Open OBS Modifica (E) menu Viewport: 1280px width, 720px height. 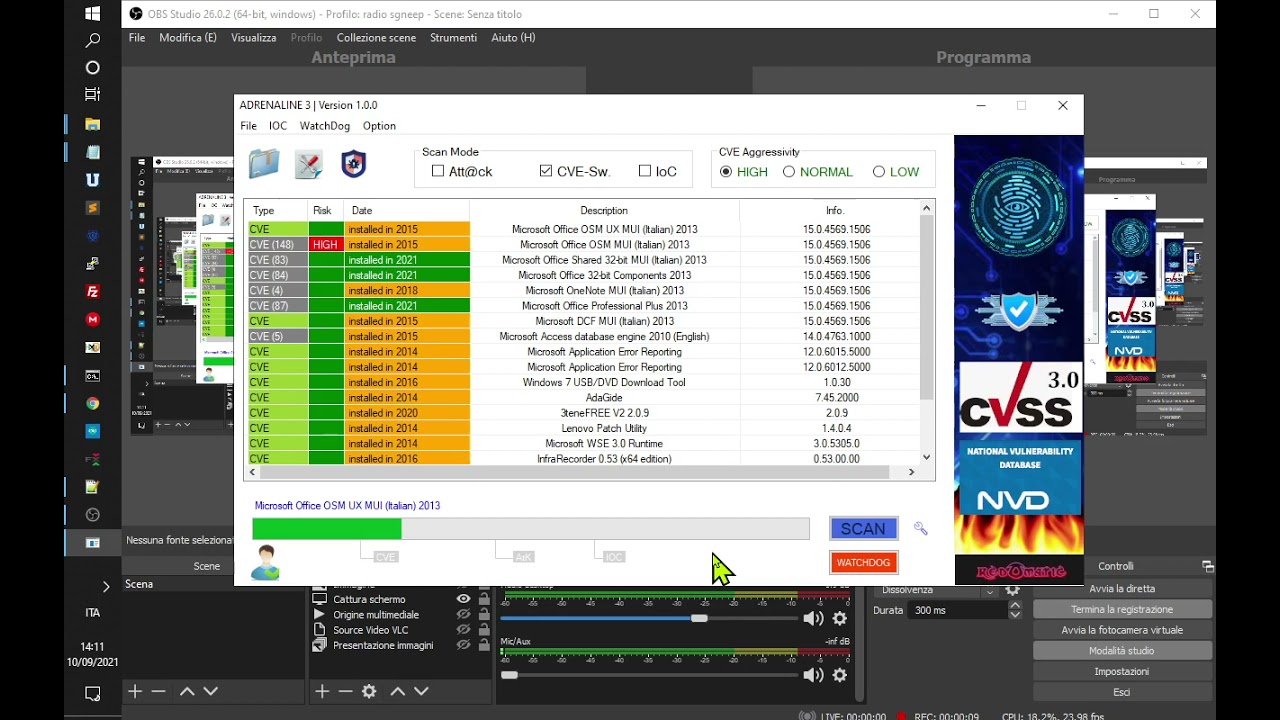pyautogui.click(x=188, y=38)
